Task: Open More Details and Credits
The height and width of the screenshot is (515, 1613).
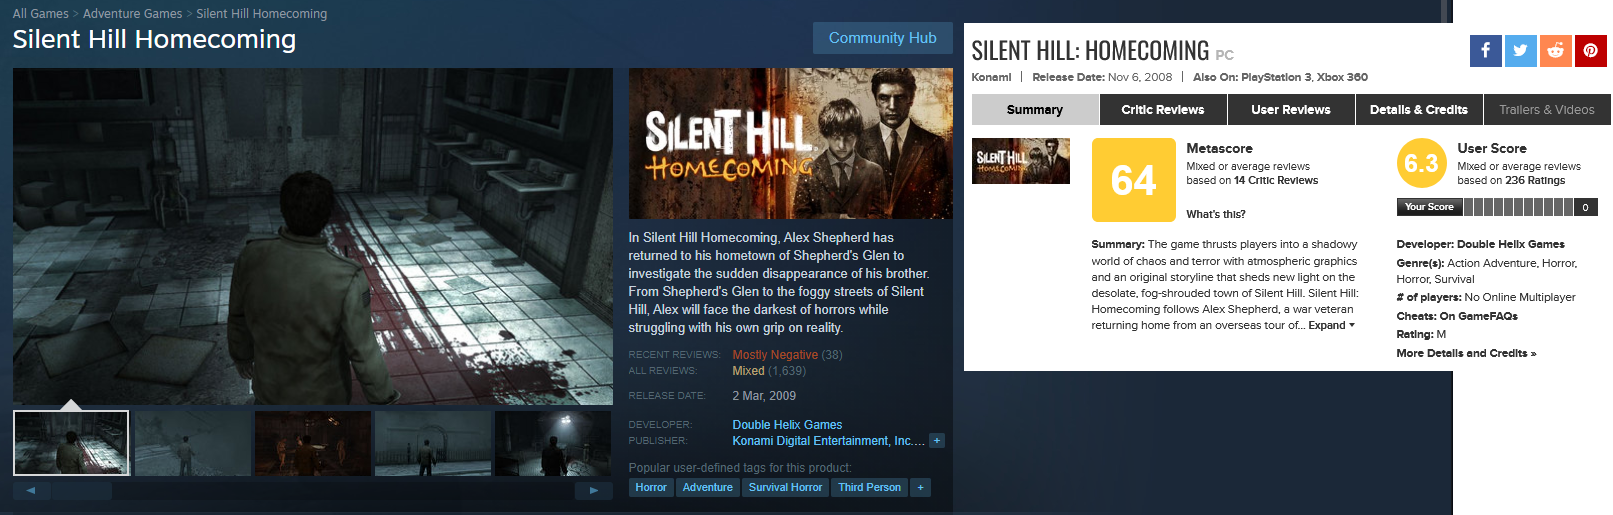Action: [1466, 353]
